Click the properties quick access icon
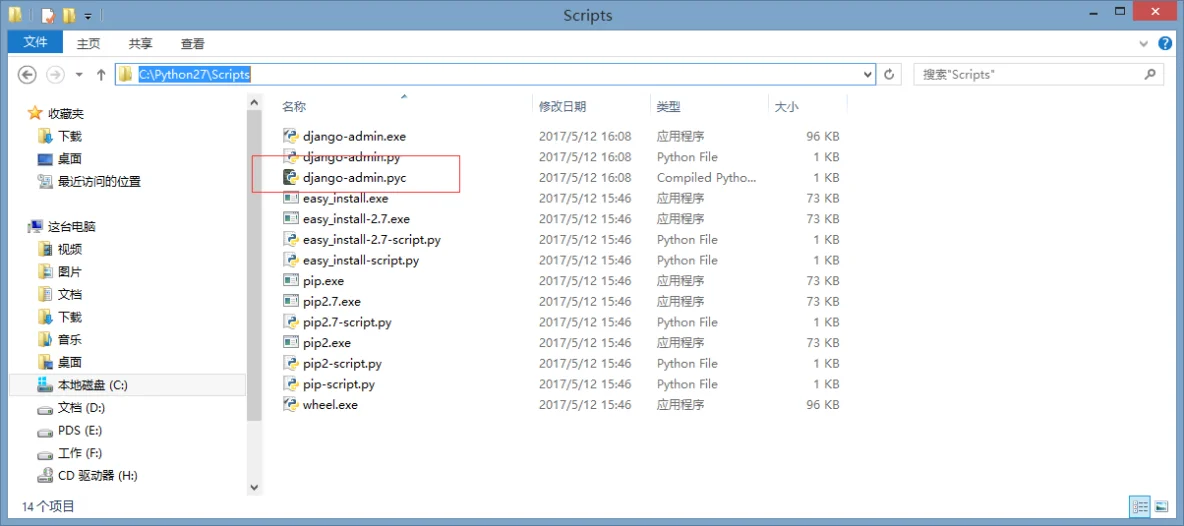The image size is (1184, 526). pos(48,15)
